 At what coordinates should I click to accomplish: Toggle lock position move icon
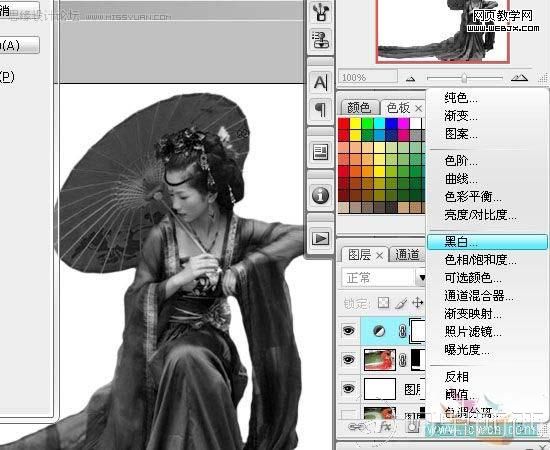tap(417, 303)
